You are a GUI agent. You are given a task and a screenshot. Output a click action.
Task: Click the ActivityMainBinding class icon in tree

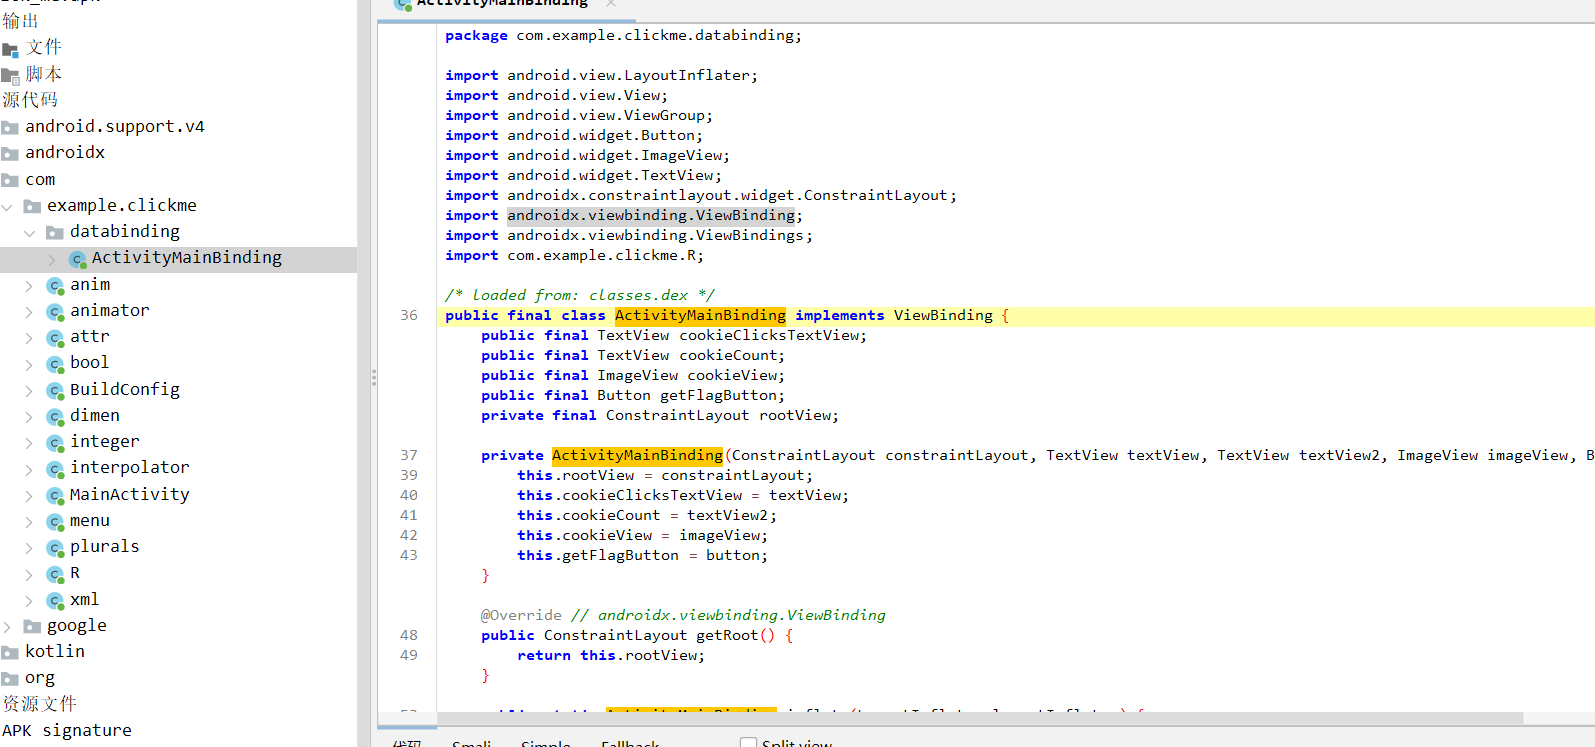[x=77, y=259]
